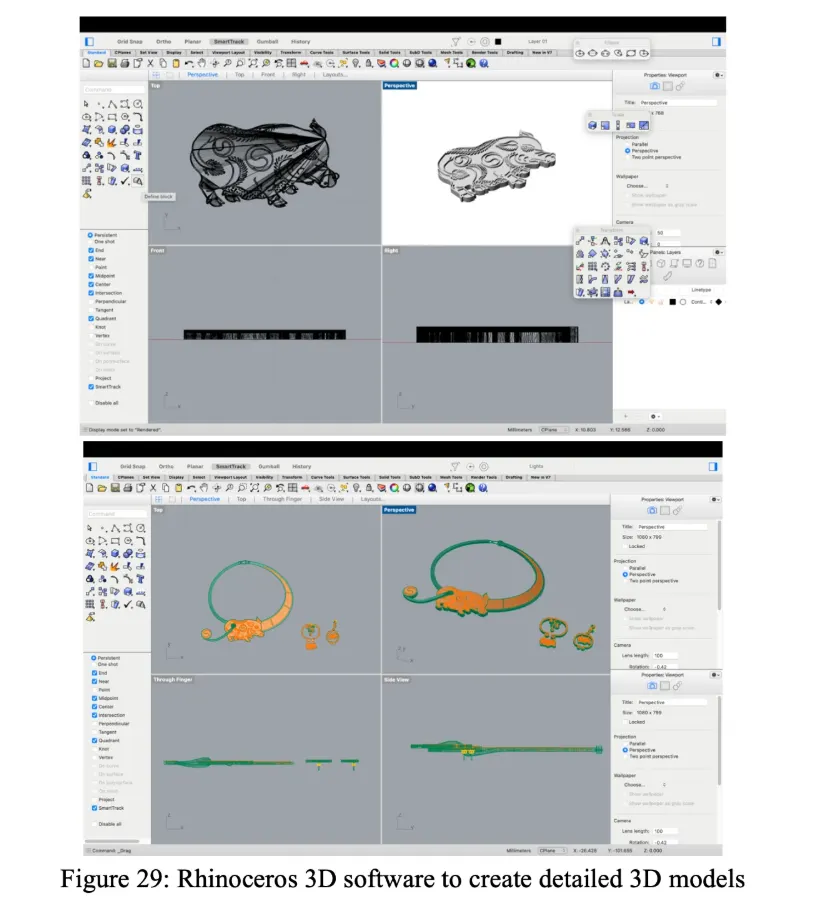Uncheck the End osnap in top window

[x=91, y=250]
